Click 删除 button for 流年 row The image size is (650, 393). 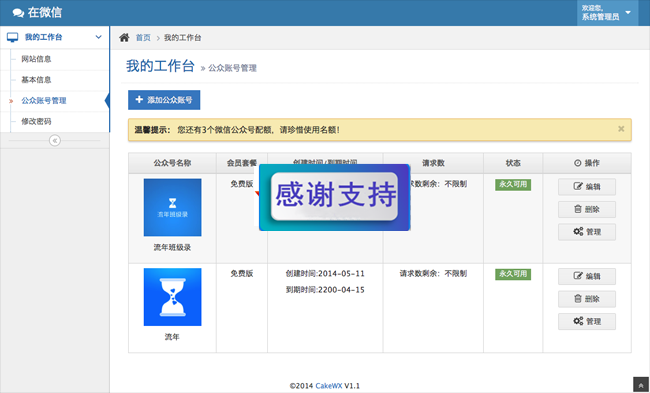[x=587, y=299]
